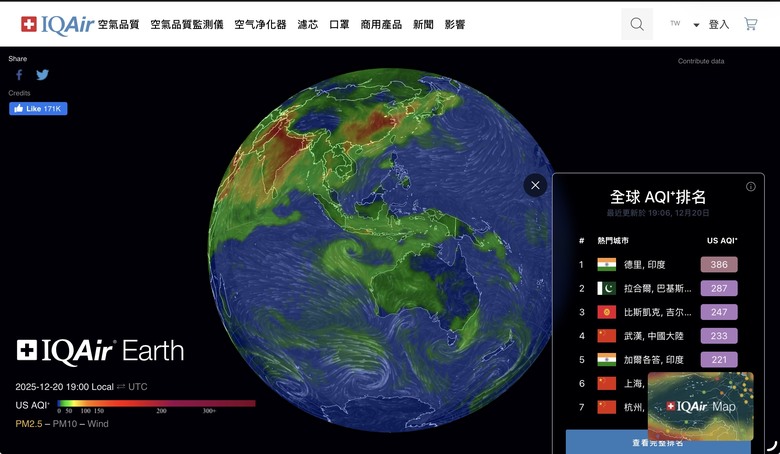780x454 pixels.
Task: Click the 德里, 印度 ranking row
Action: coord(658,265)
